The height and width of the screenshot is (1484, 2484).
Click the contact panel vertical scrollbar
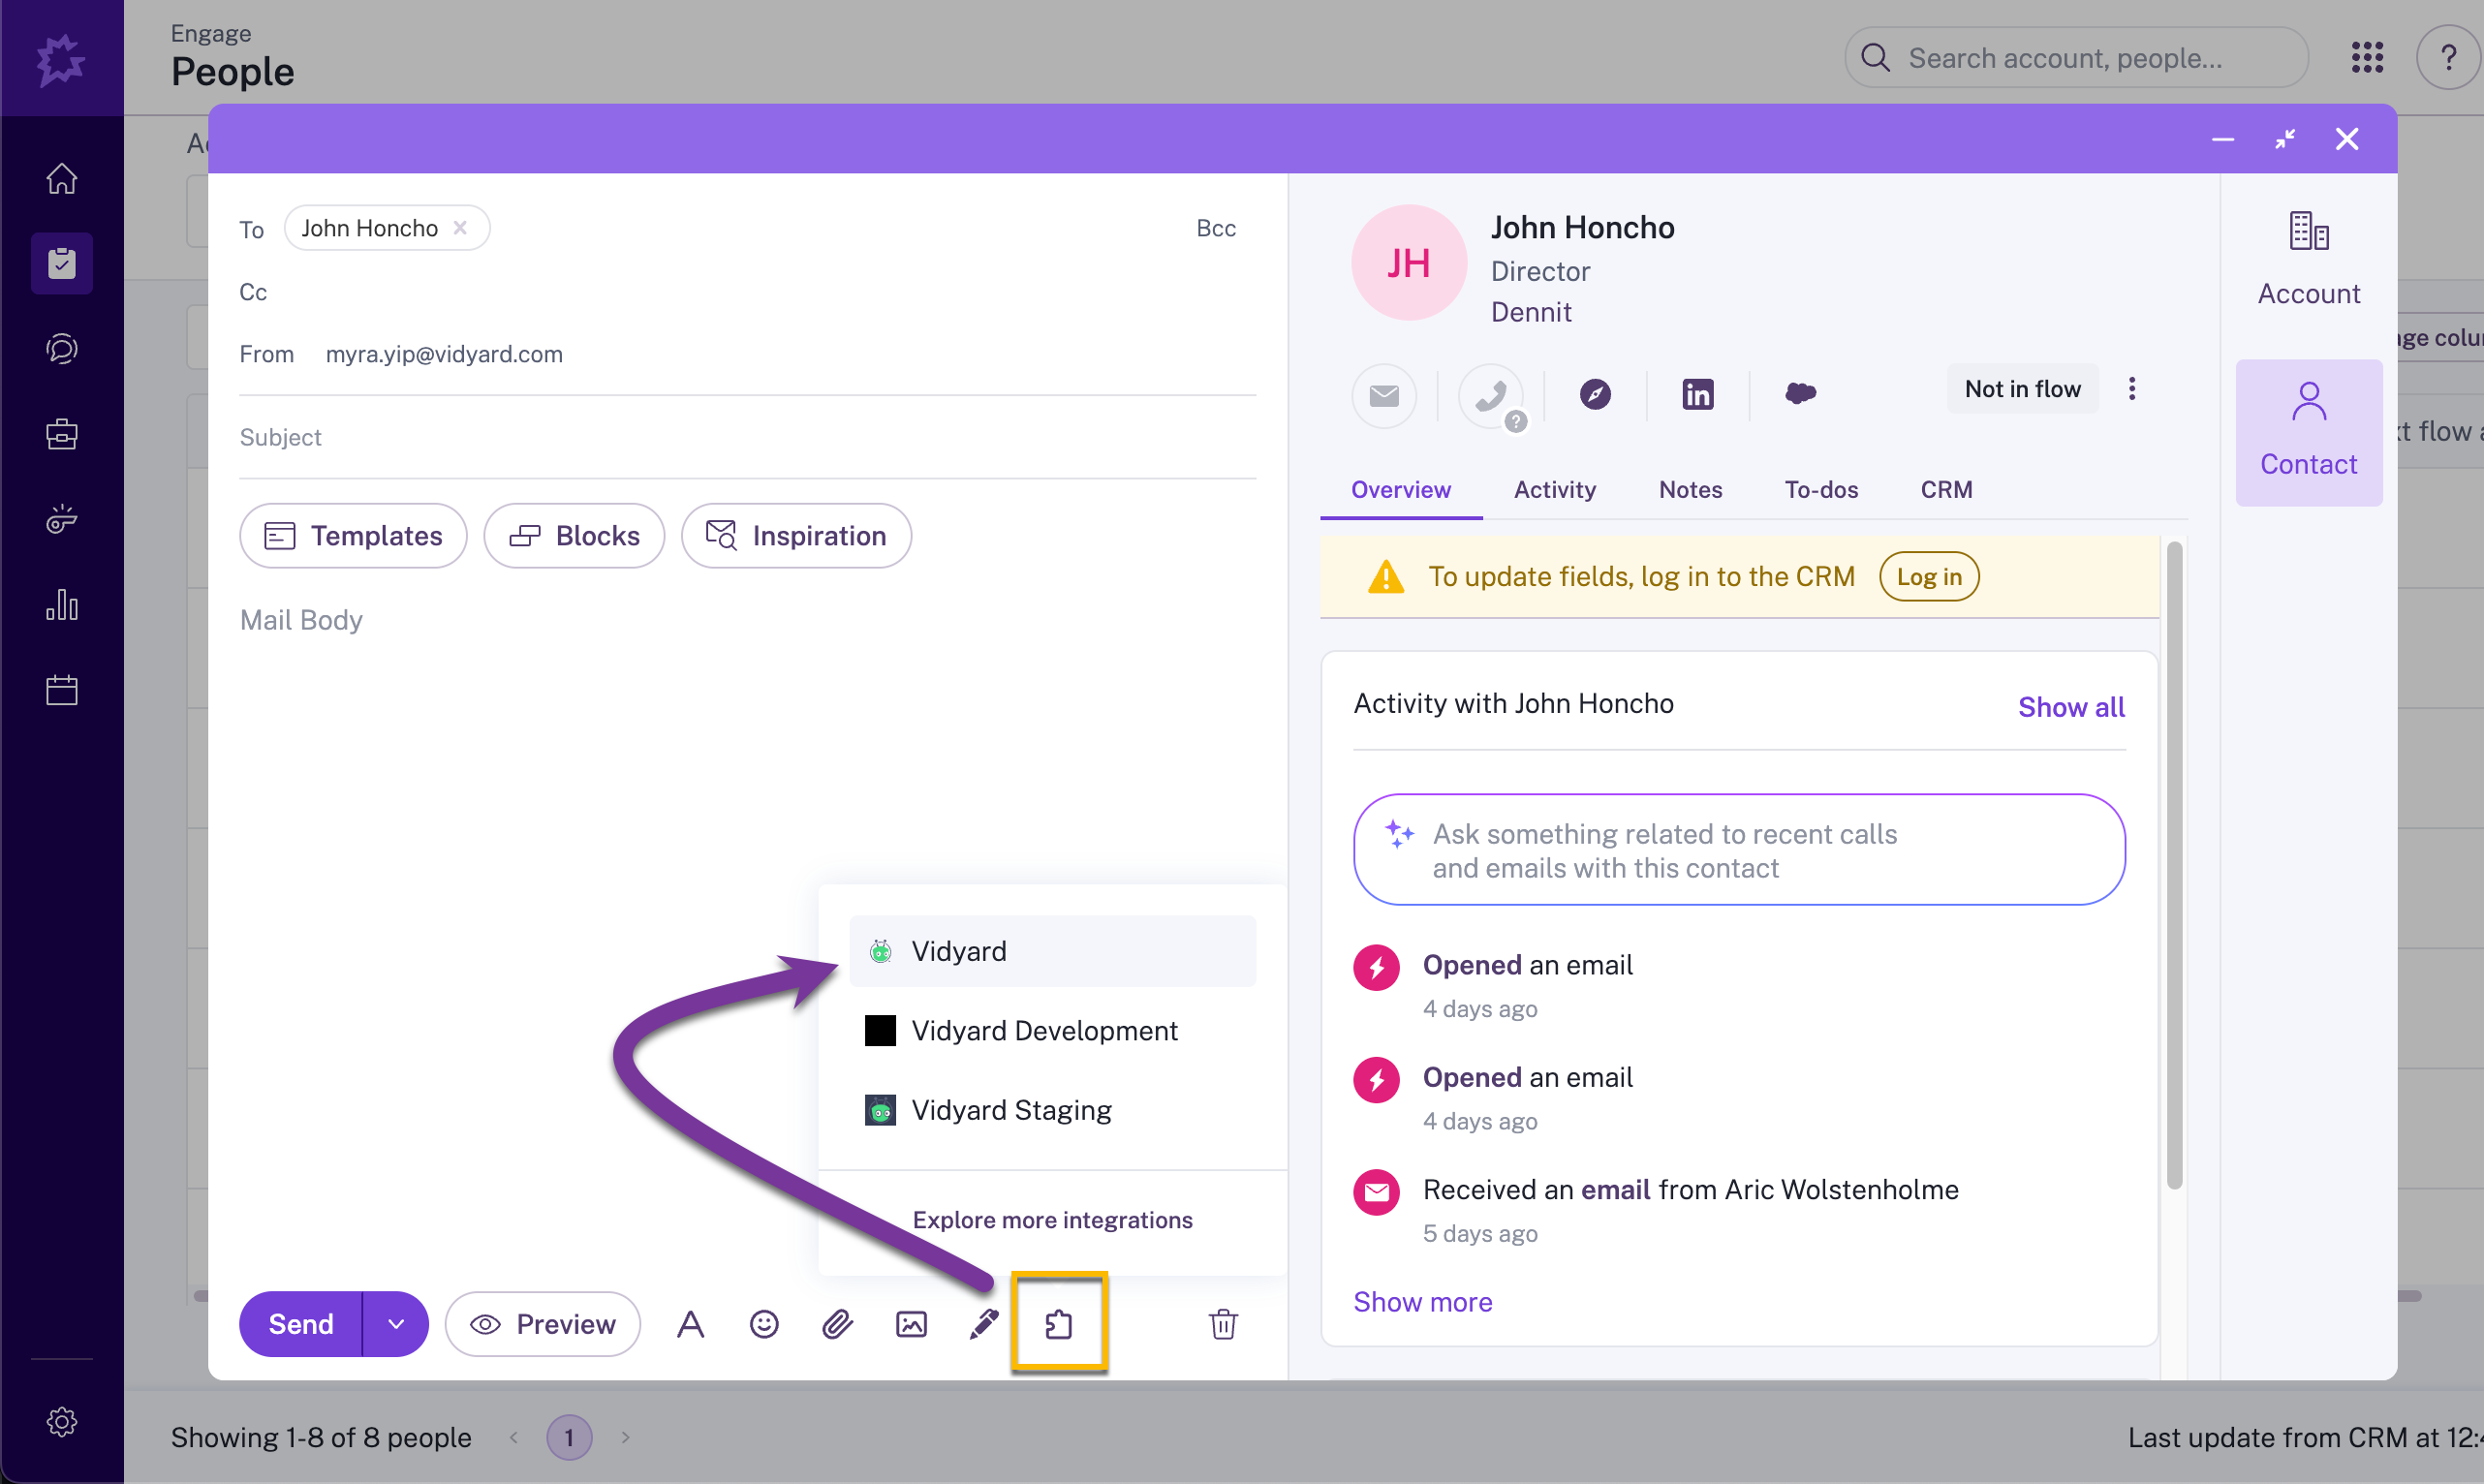click(x=2174, y=865)
